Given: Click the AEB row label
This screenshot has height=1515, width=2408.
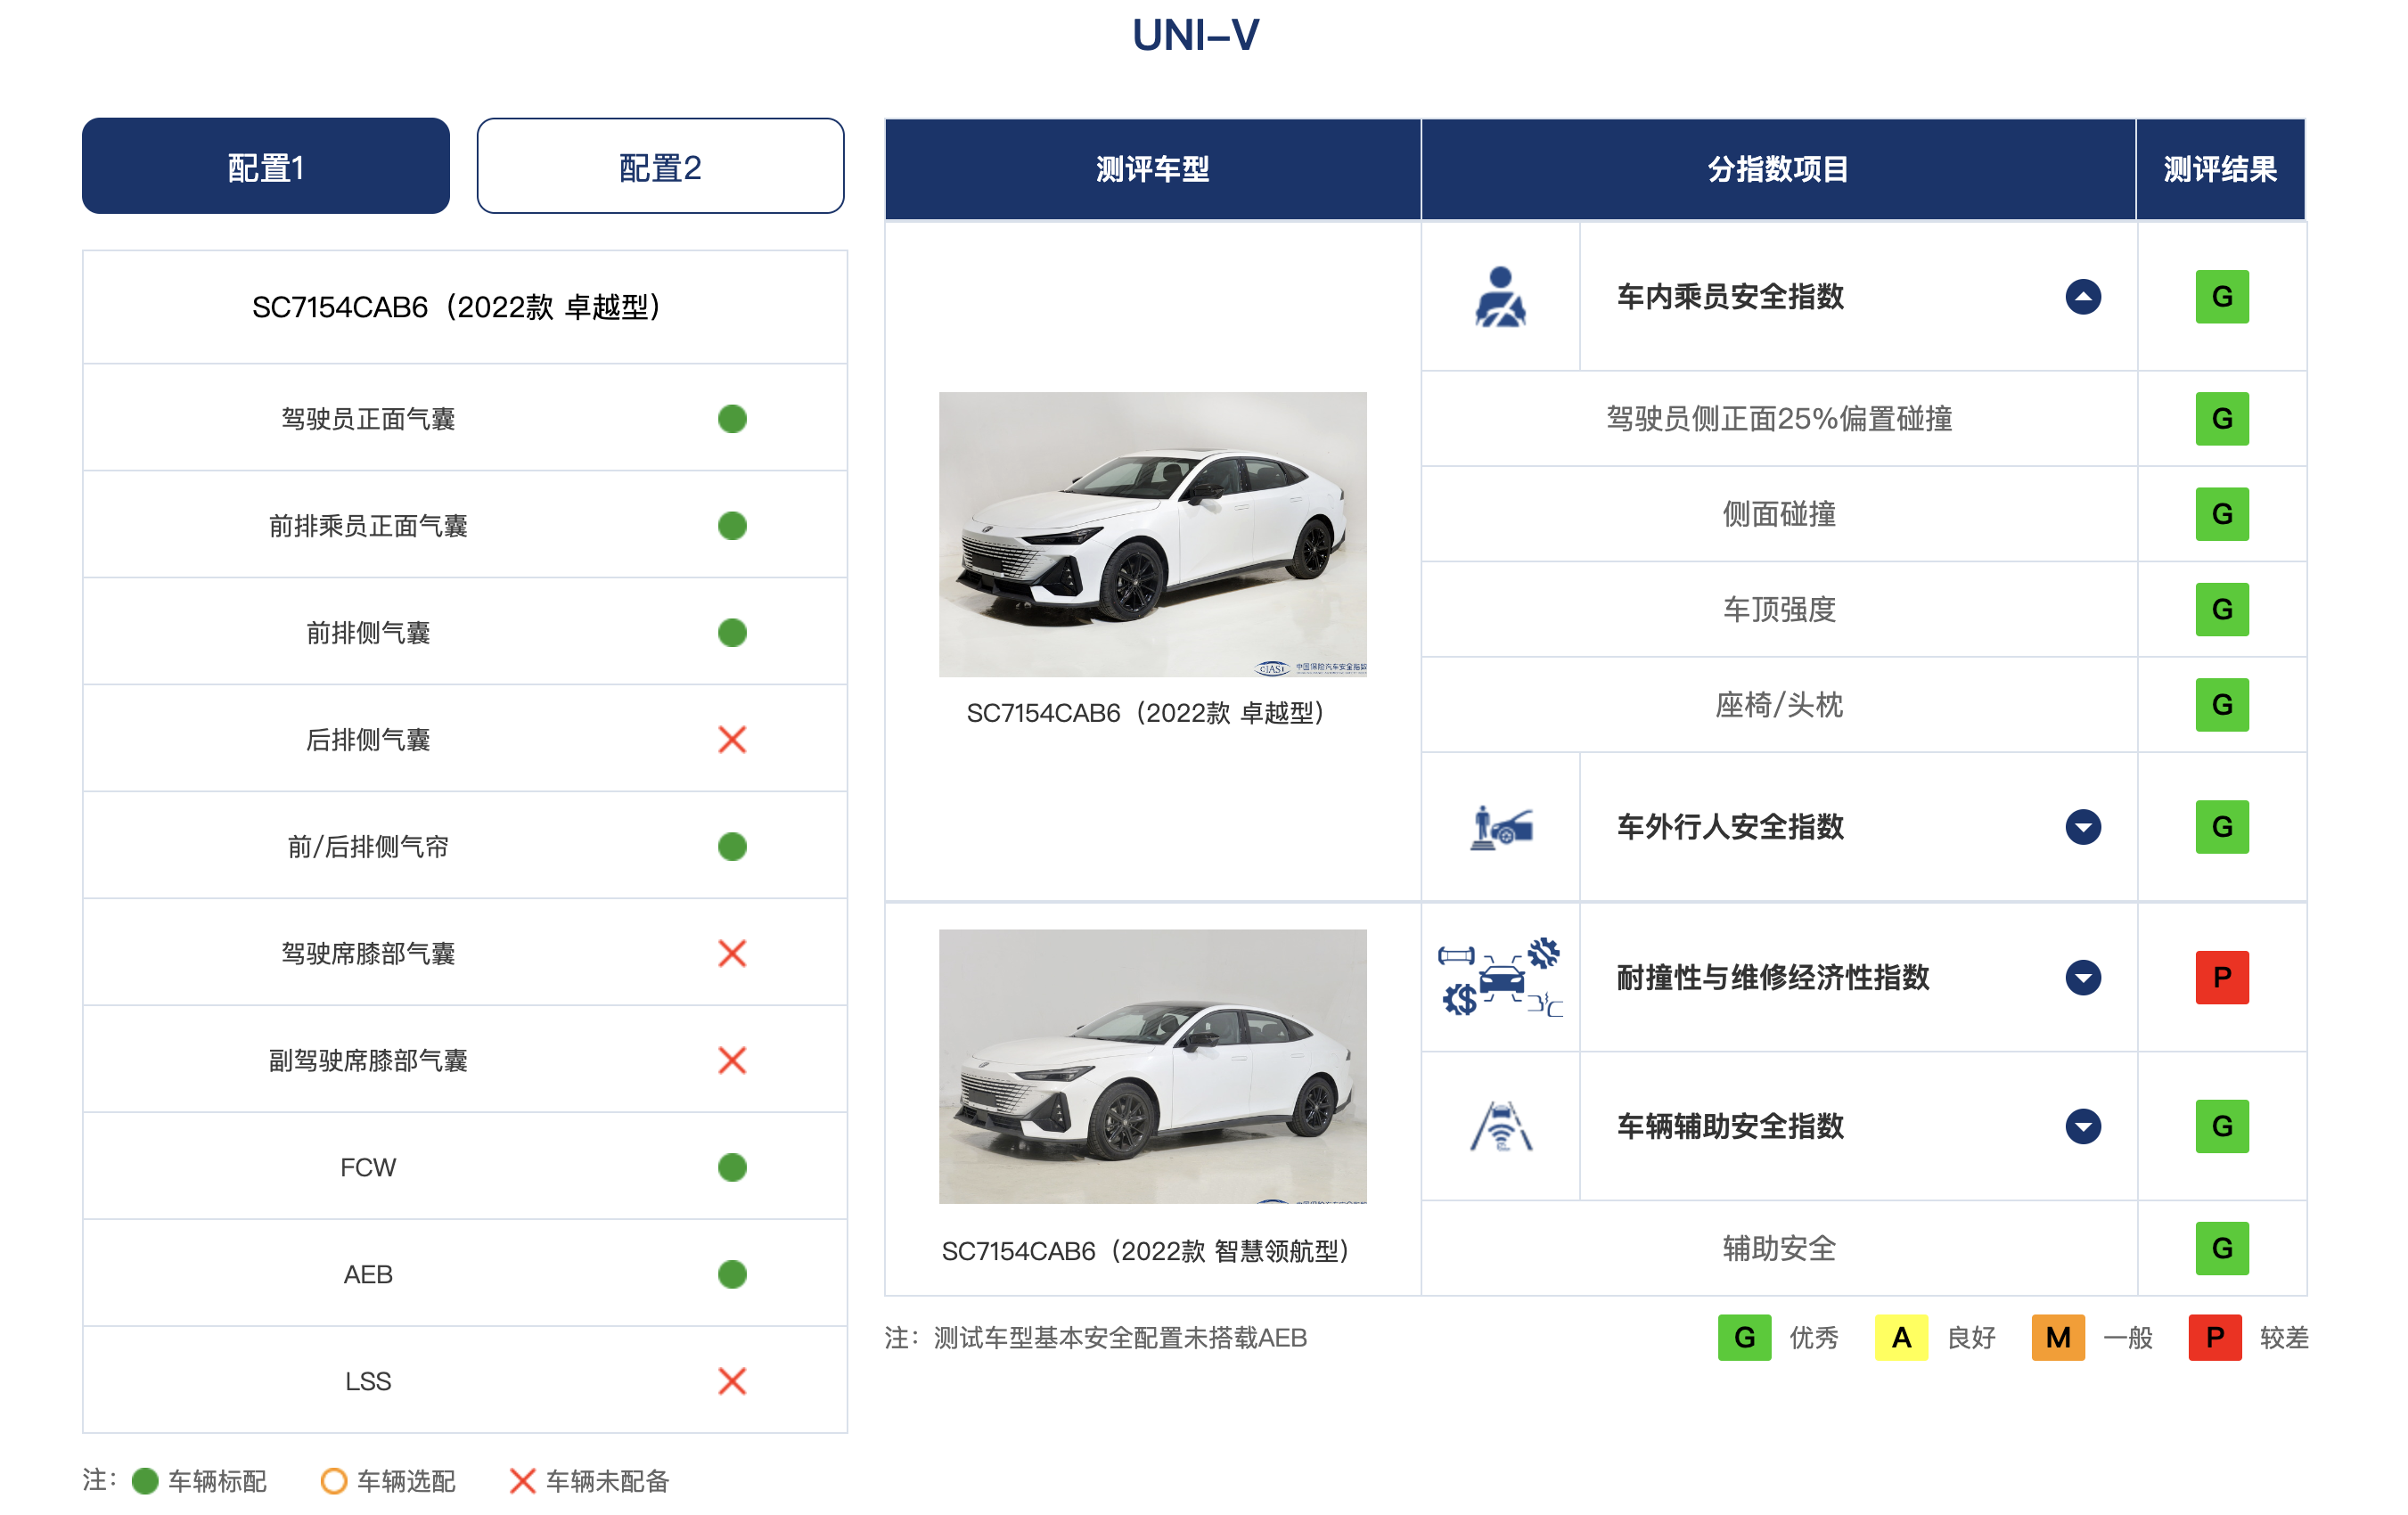Looking at the screenshot, I should point(368,1275).
